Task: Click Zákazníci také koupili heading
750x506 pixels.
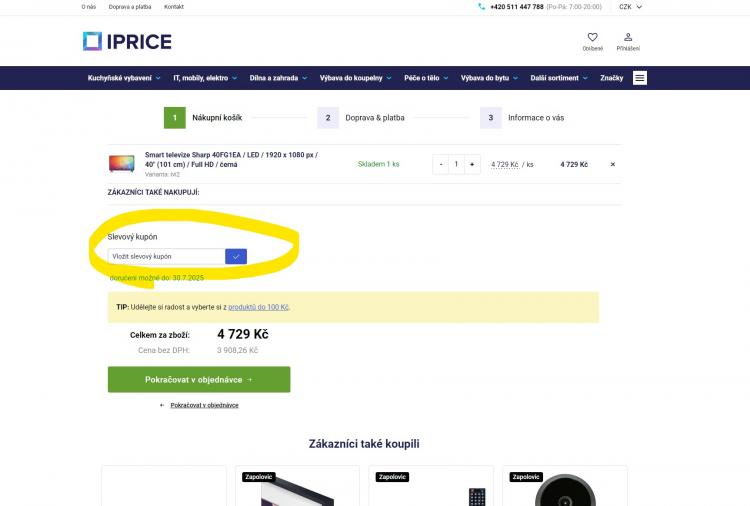Action: [364, 444]
